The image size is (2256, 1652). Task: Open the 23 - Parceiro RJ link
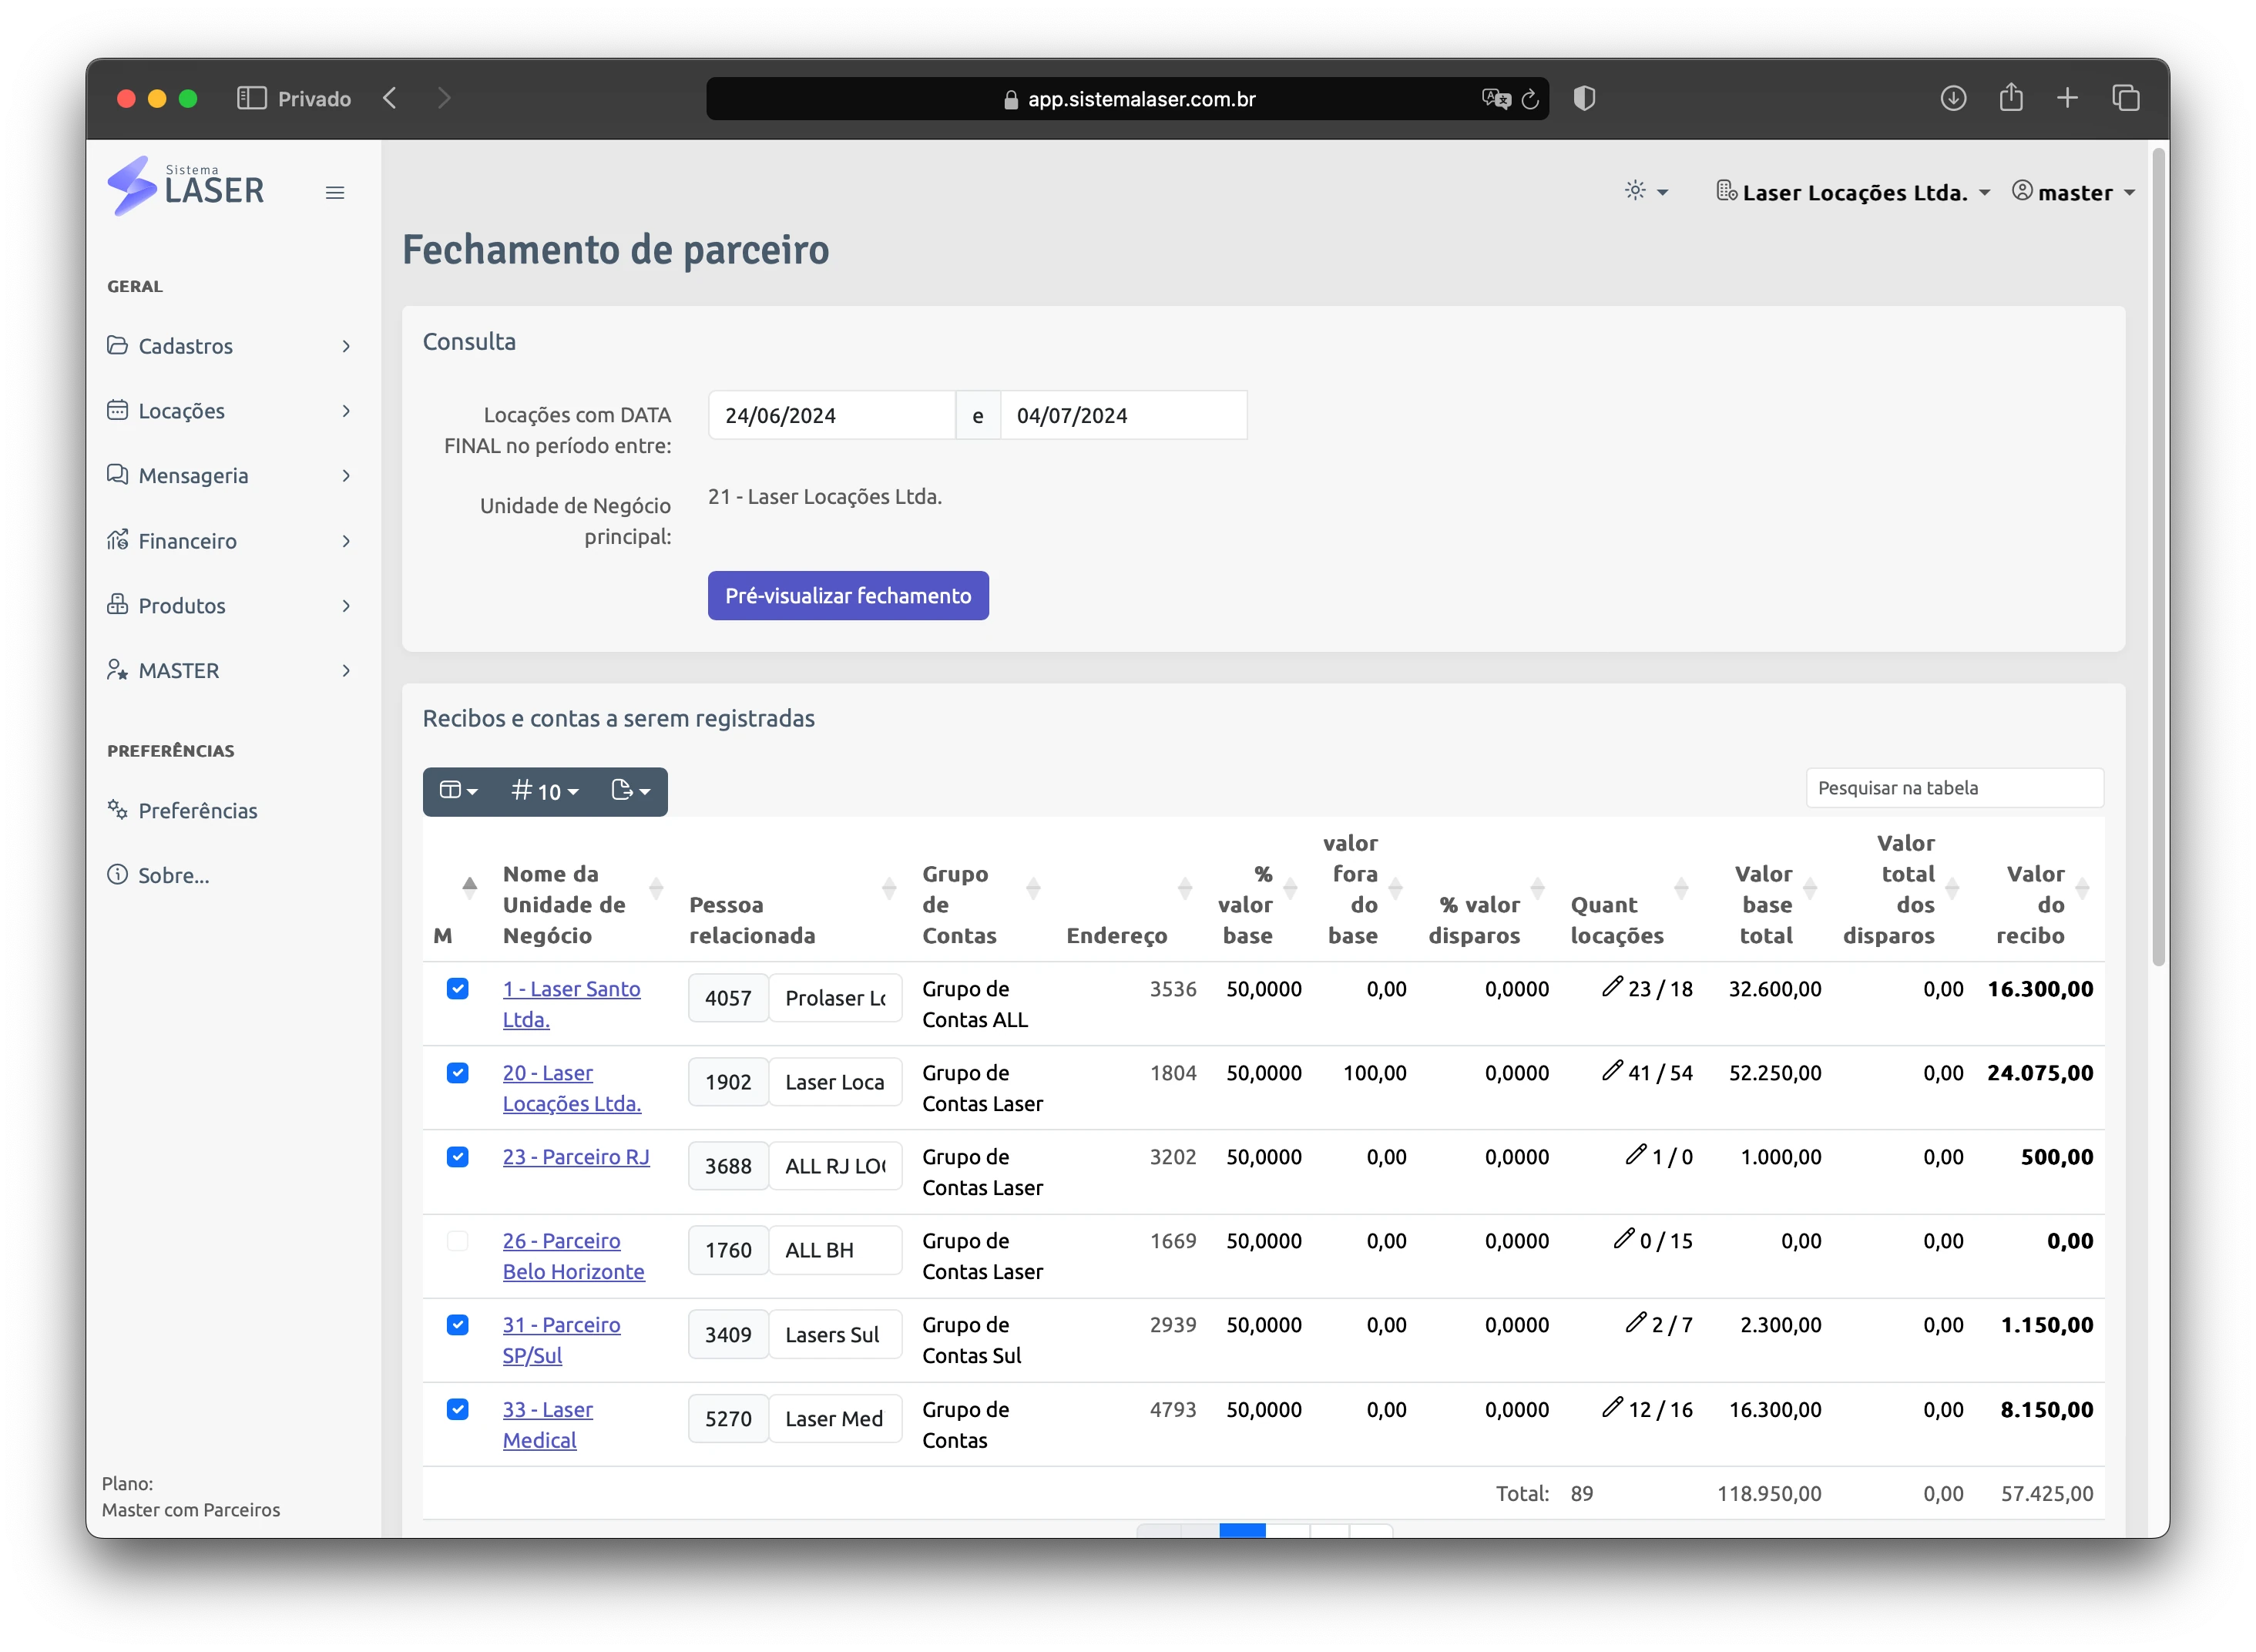pyautogui.click(x=576, y=1156)
